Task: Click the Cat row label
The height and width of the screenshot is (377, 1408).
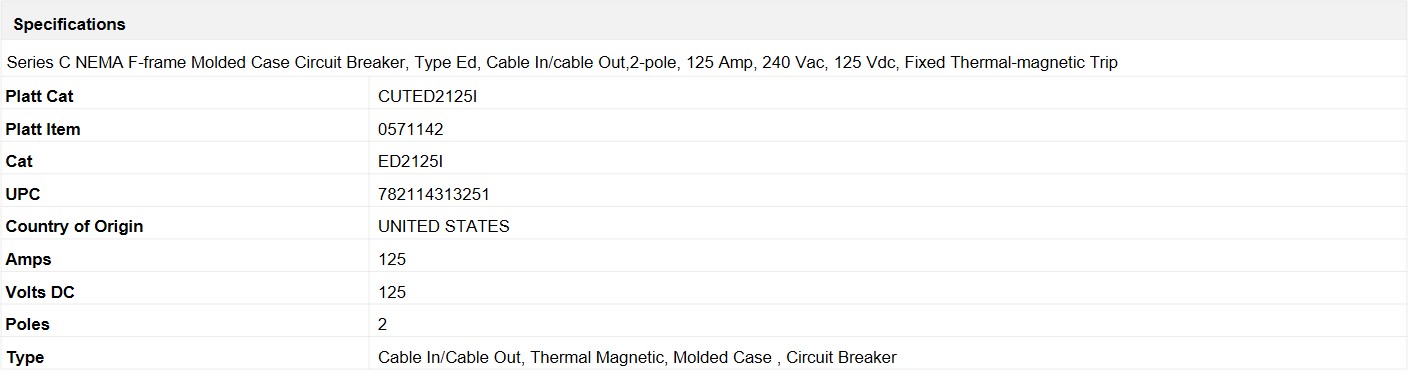Action: 19,161
